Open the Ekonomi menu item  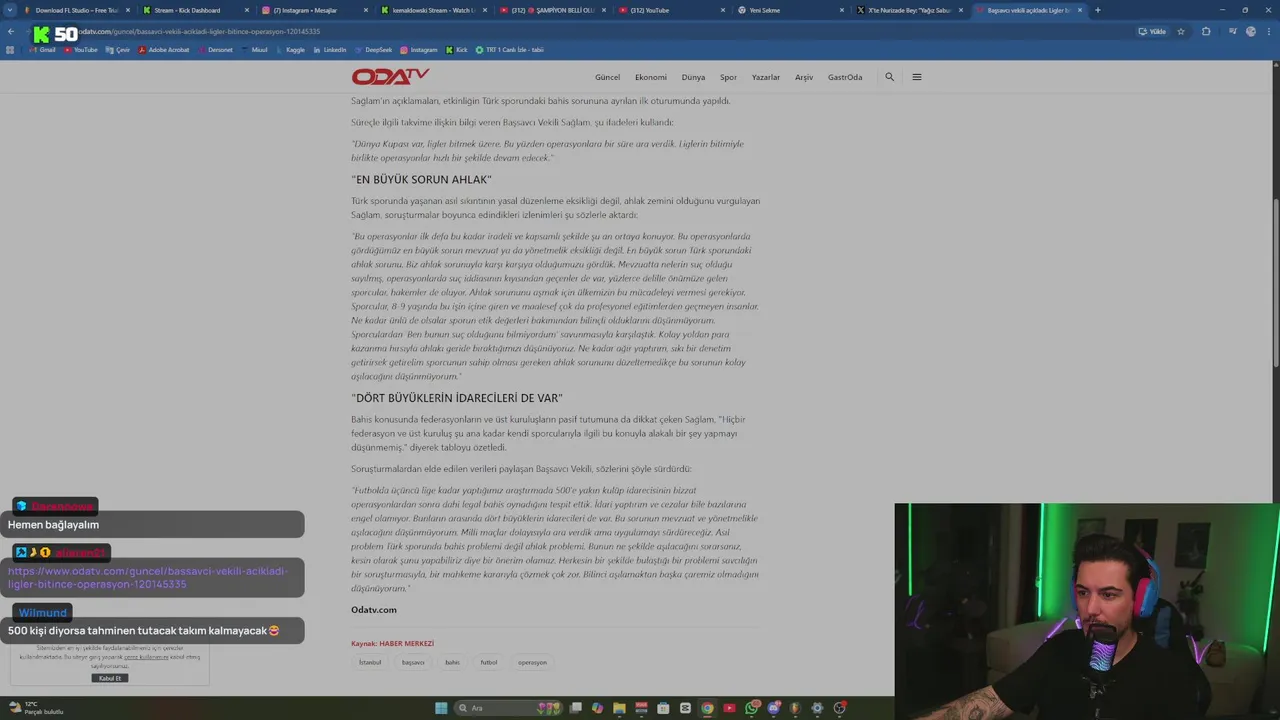point(651,77)
